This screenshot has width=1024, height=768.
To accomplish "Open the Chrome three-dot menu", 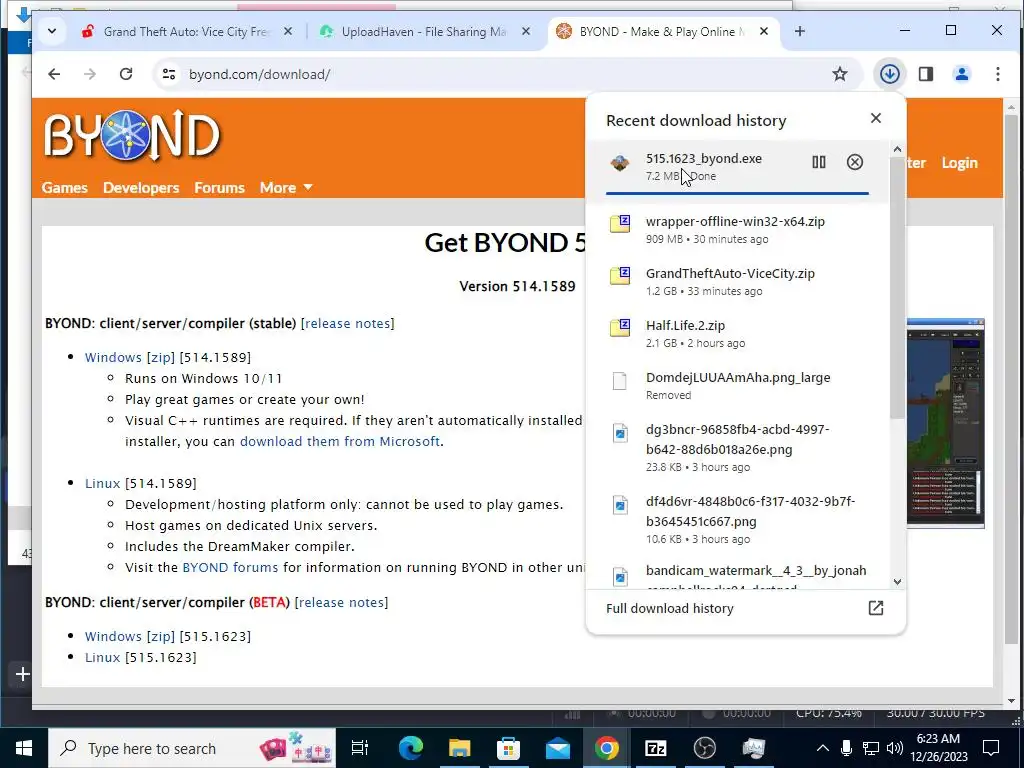I will 998,74.
